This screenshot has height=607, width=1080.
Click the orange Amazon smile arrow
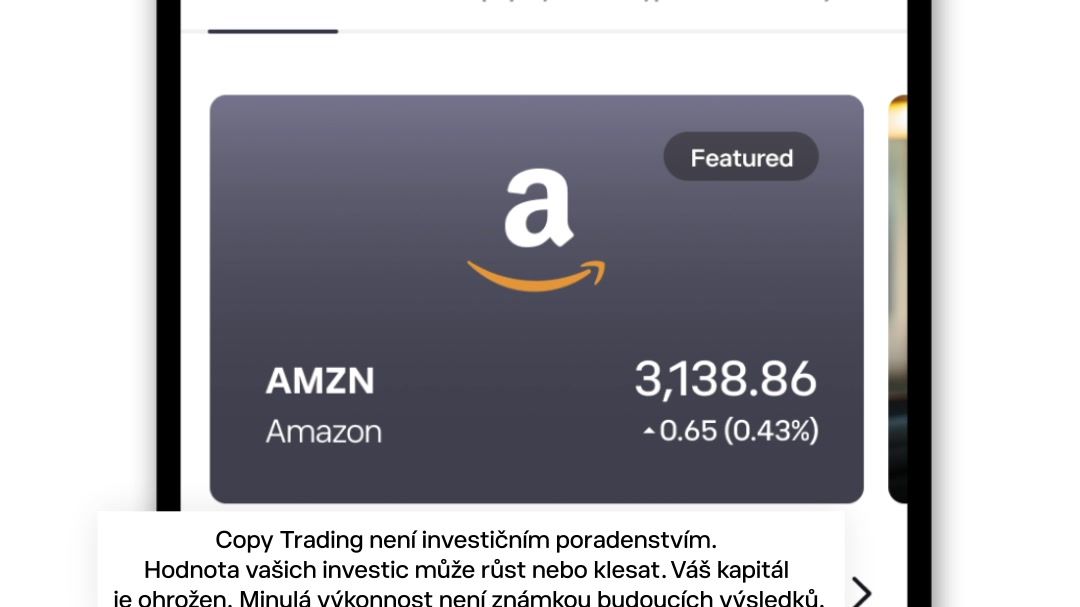536,276
